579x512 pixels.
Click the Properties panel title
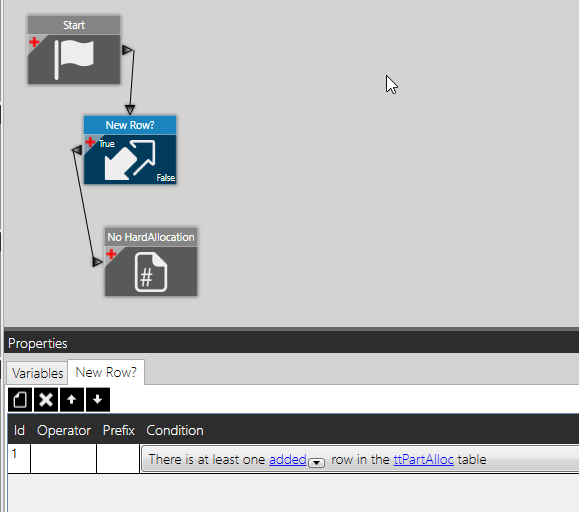coord(38,343)
